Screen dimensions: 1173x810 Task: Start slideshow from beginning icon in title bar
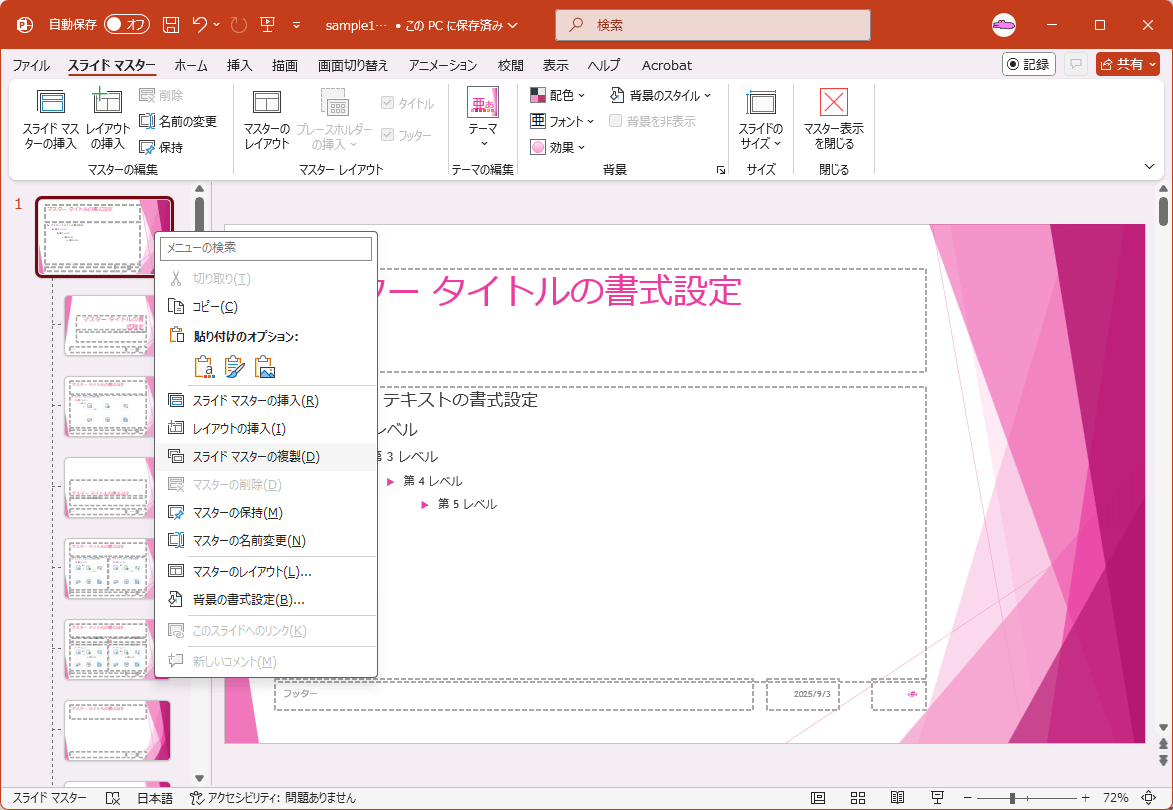click(268, 25)
